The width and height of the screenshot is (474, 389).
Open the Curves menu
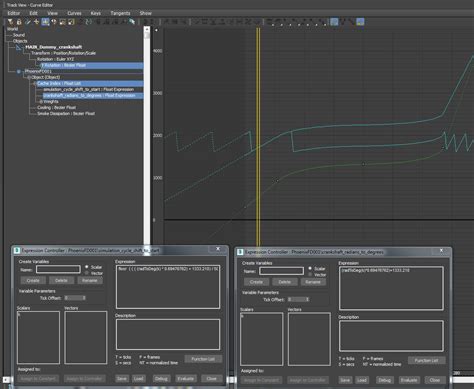[74, 13]
